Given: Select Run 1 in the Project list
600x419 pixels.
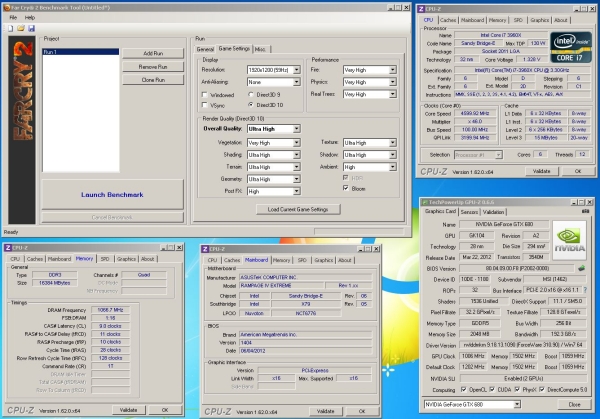Looking at the screenshot, I should coord(80,52).
